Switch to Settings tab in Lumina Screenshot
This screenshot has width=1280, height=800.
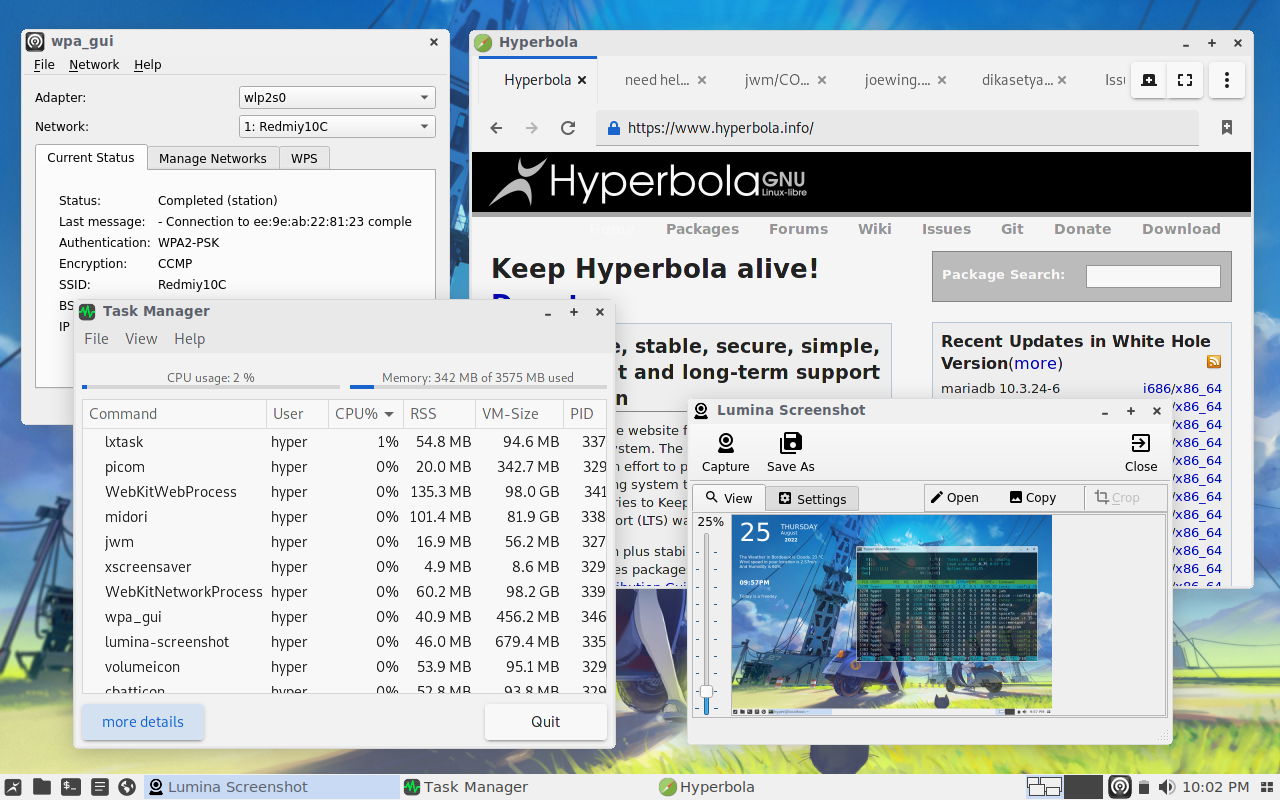click(x=812, y=499)
